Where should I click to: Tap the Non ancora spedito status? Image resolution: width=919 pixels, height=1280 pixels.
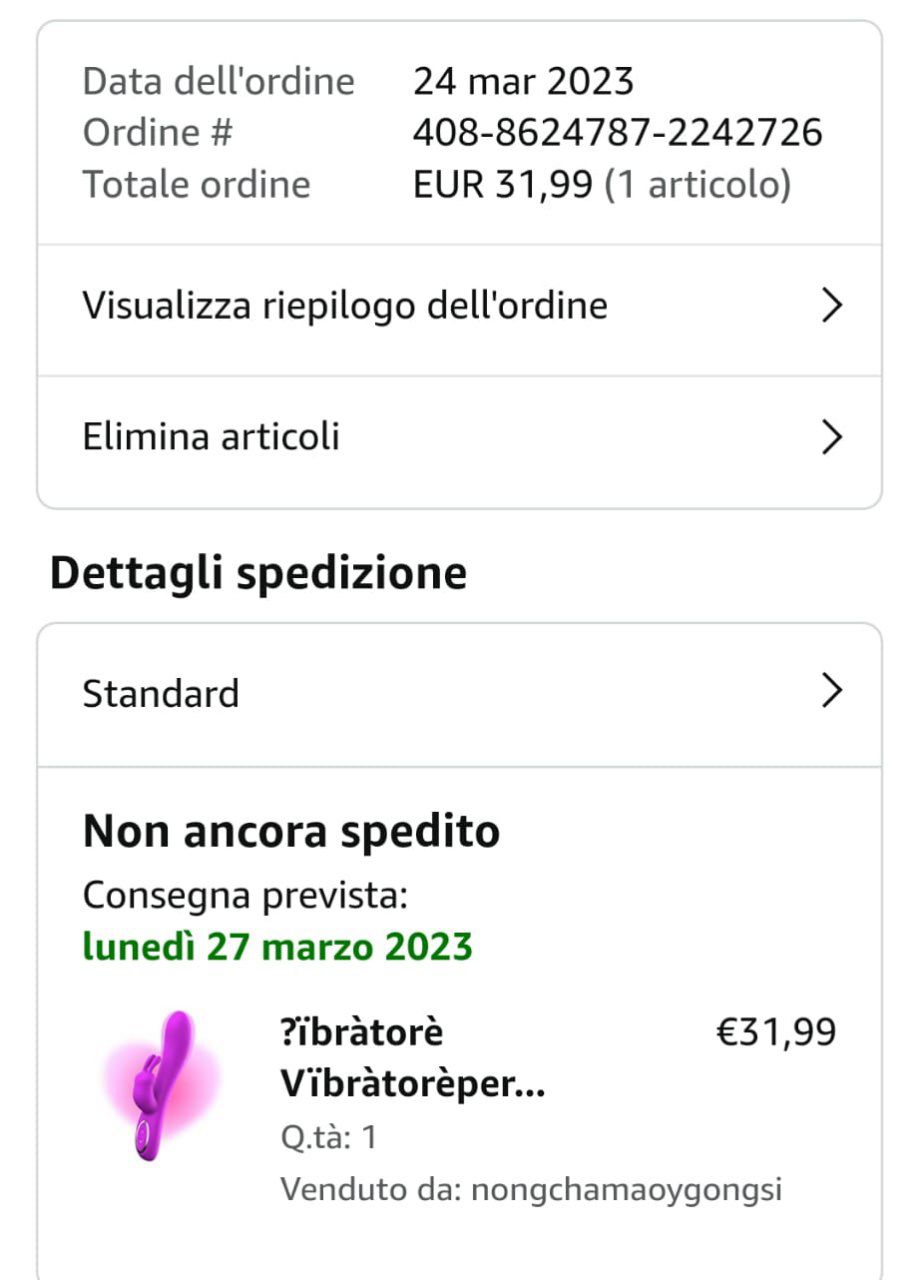(x=291, y=831)
